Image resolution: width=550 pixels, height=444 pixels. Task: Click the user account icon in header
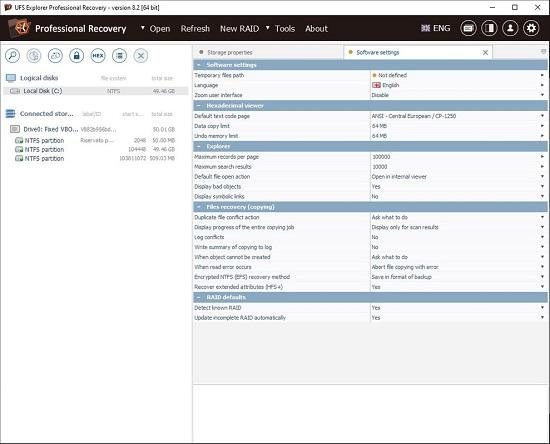pyautogui.click(x=510, y=28)
